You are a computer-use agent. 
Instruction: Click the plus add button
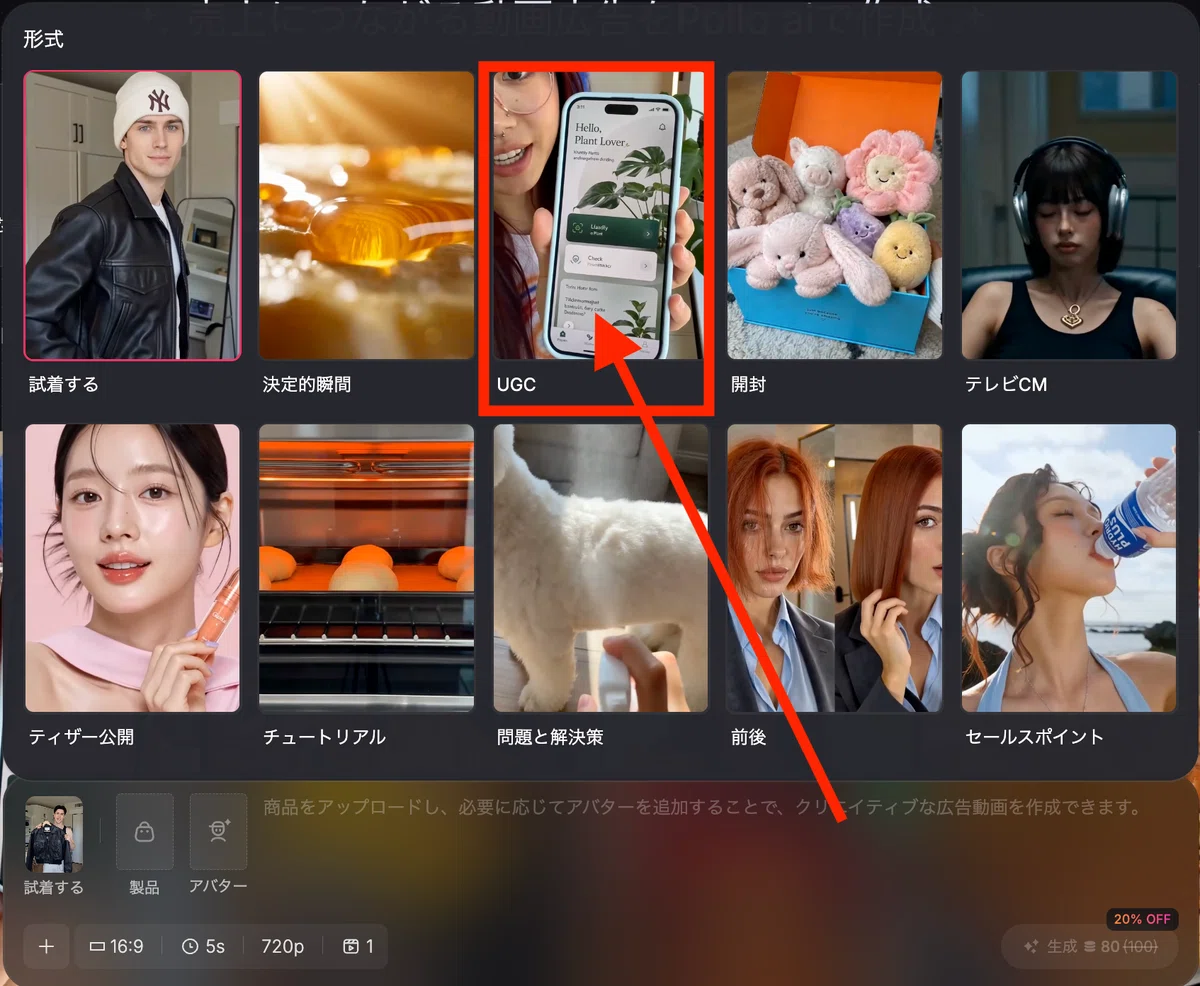pyautogui.click(x=46, y=946)
